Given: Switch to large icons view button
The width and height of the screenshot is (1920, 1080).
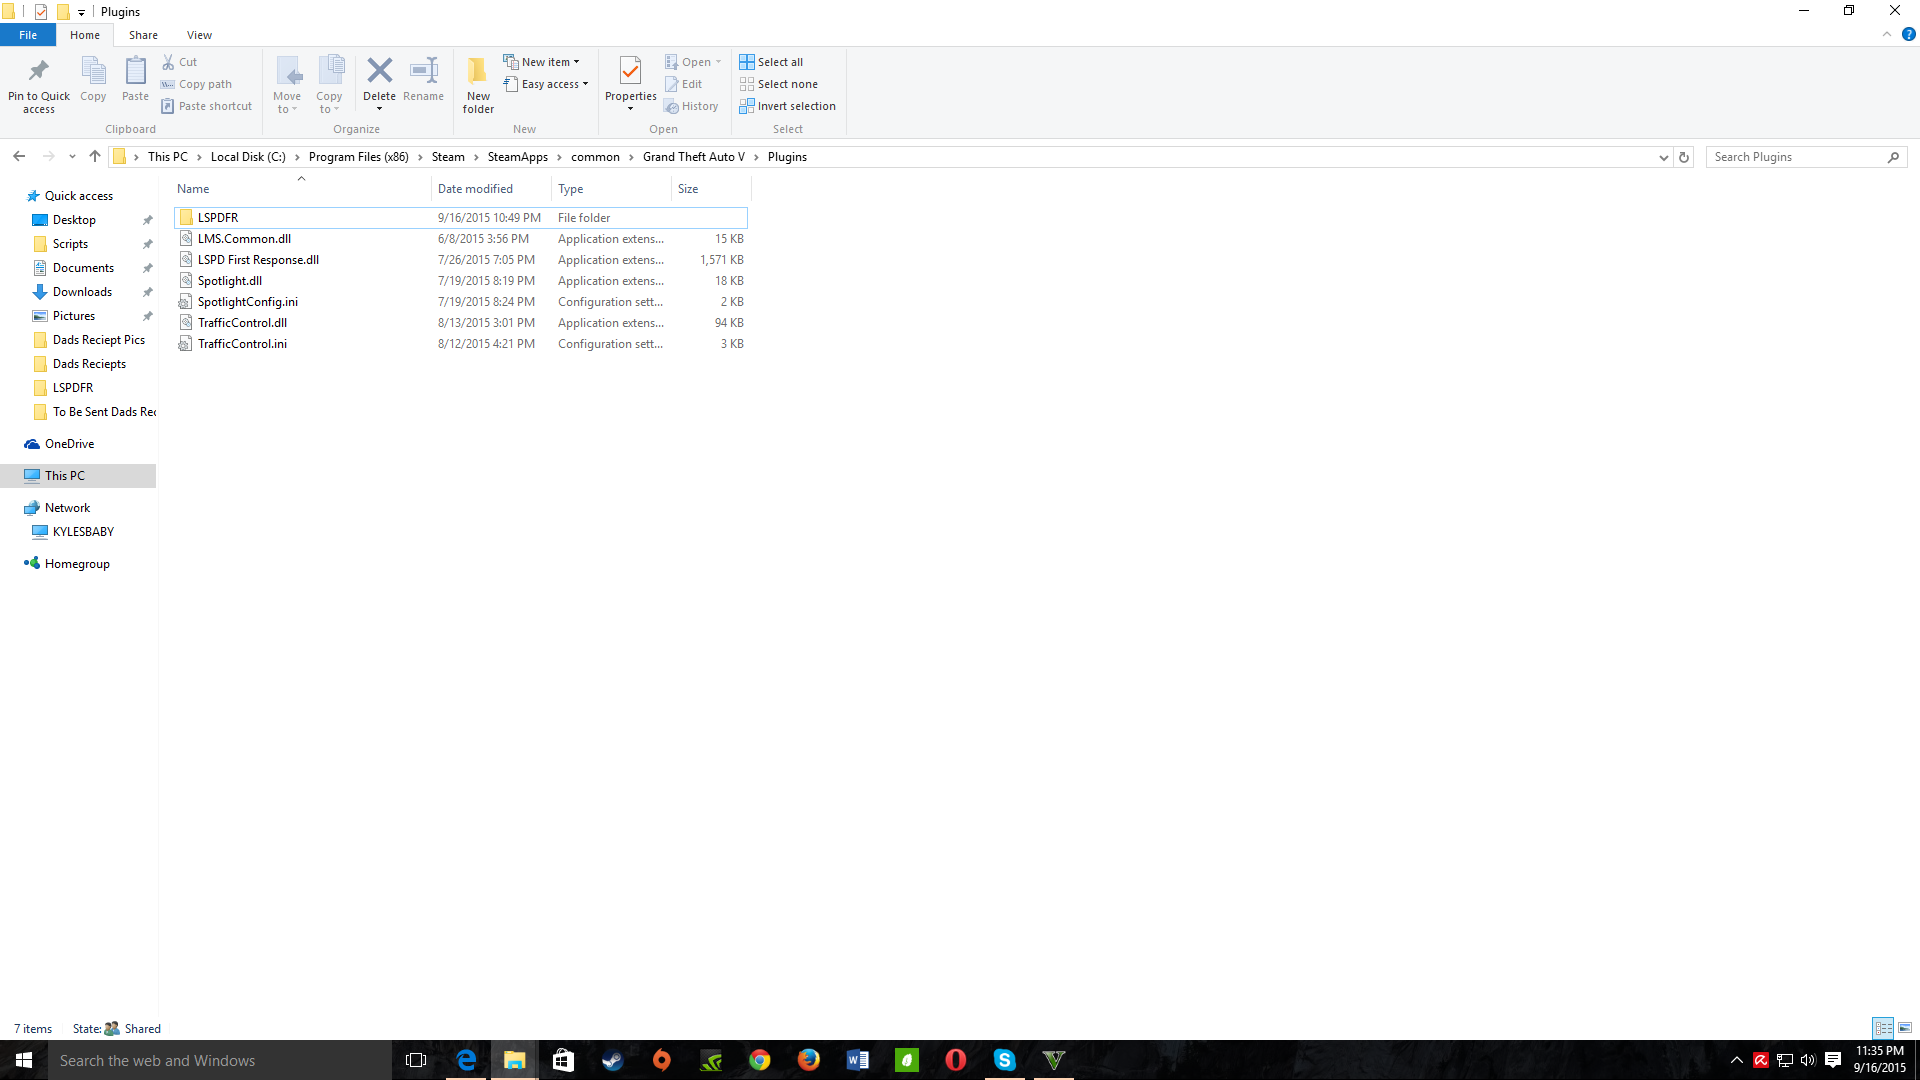Looking at the screenshot, I should pyautogui.click(x=1905, y=1028).
